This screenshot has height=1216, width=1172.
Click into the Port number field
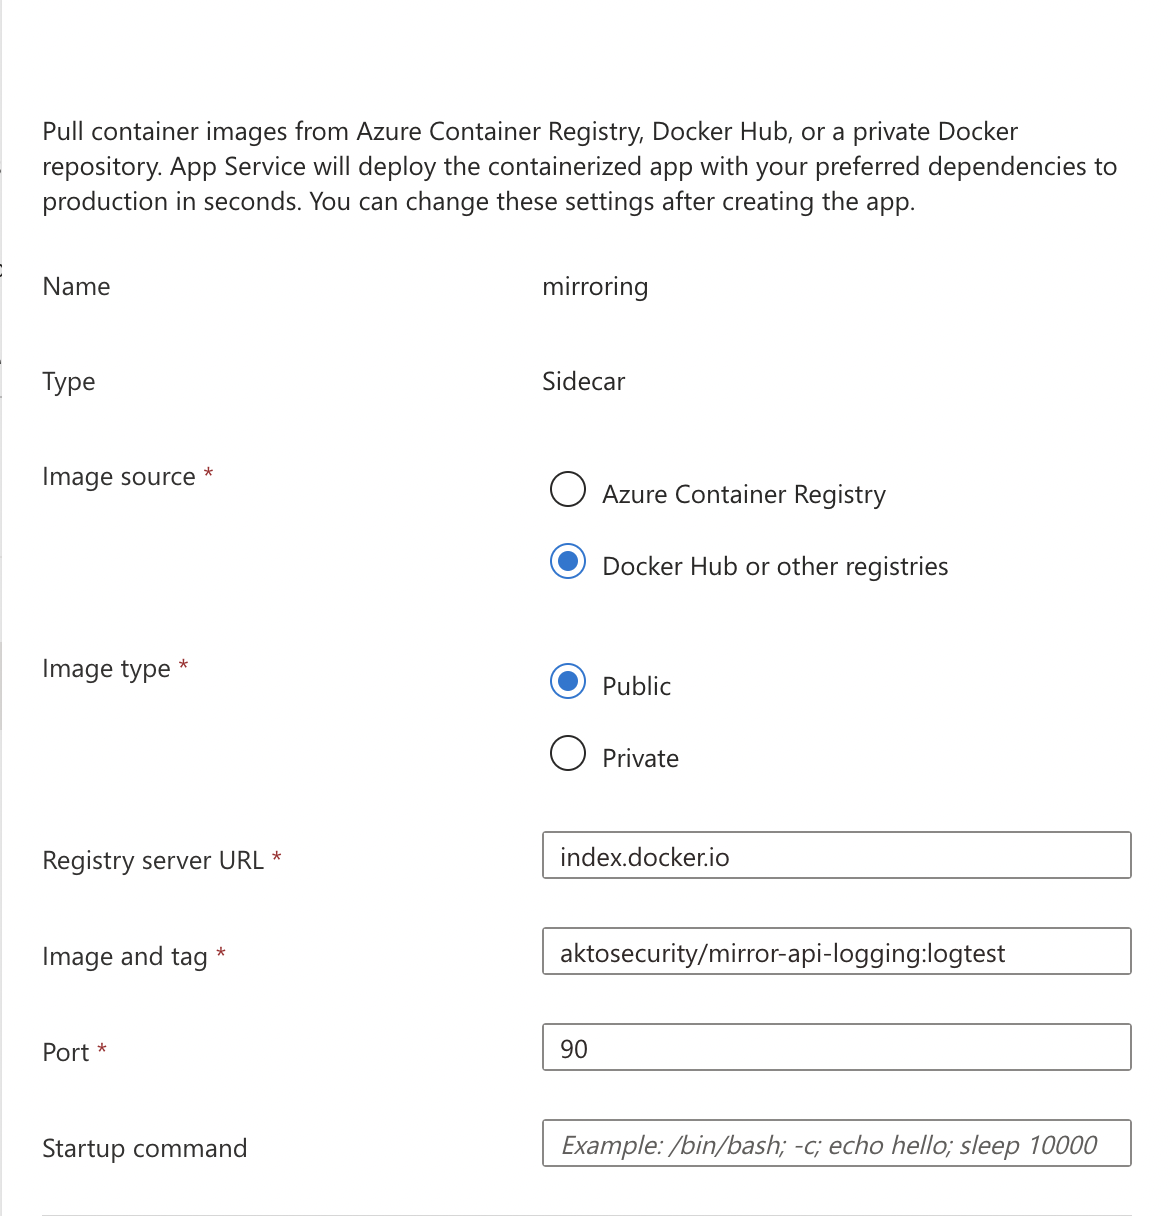pos(836,1048)
